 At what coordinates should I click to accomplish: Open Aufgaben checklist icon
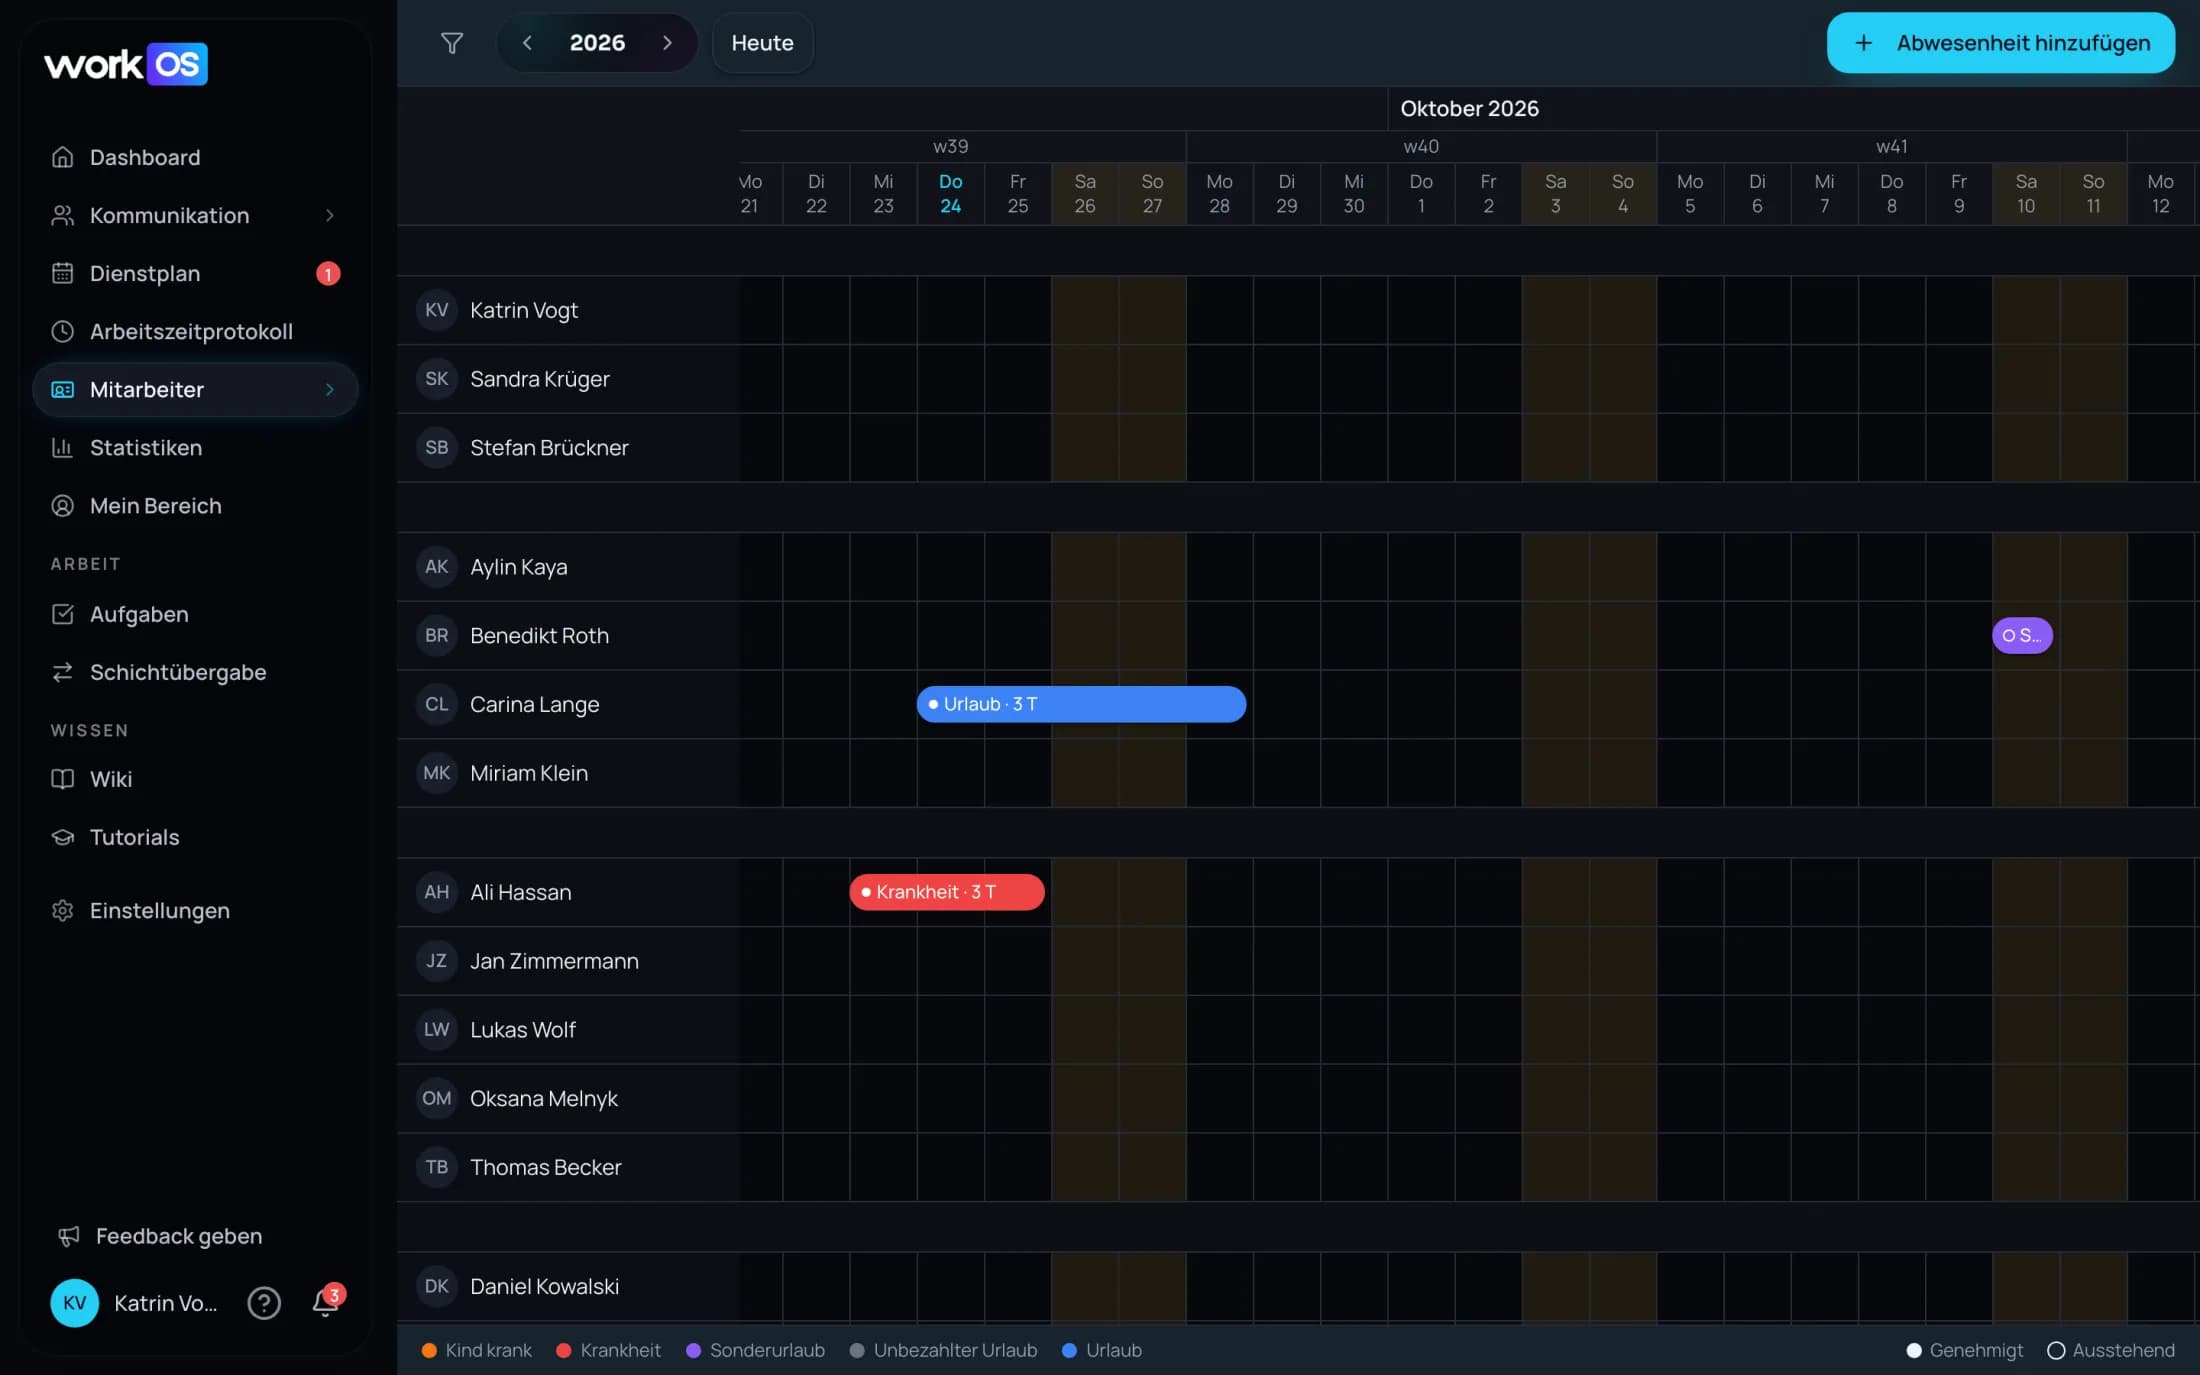(x=63, y=614)
